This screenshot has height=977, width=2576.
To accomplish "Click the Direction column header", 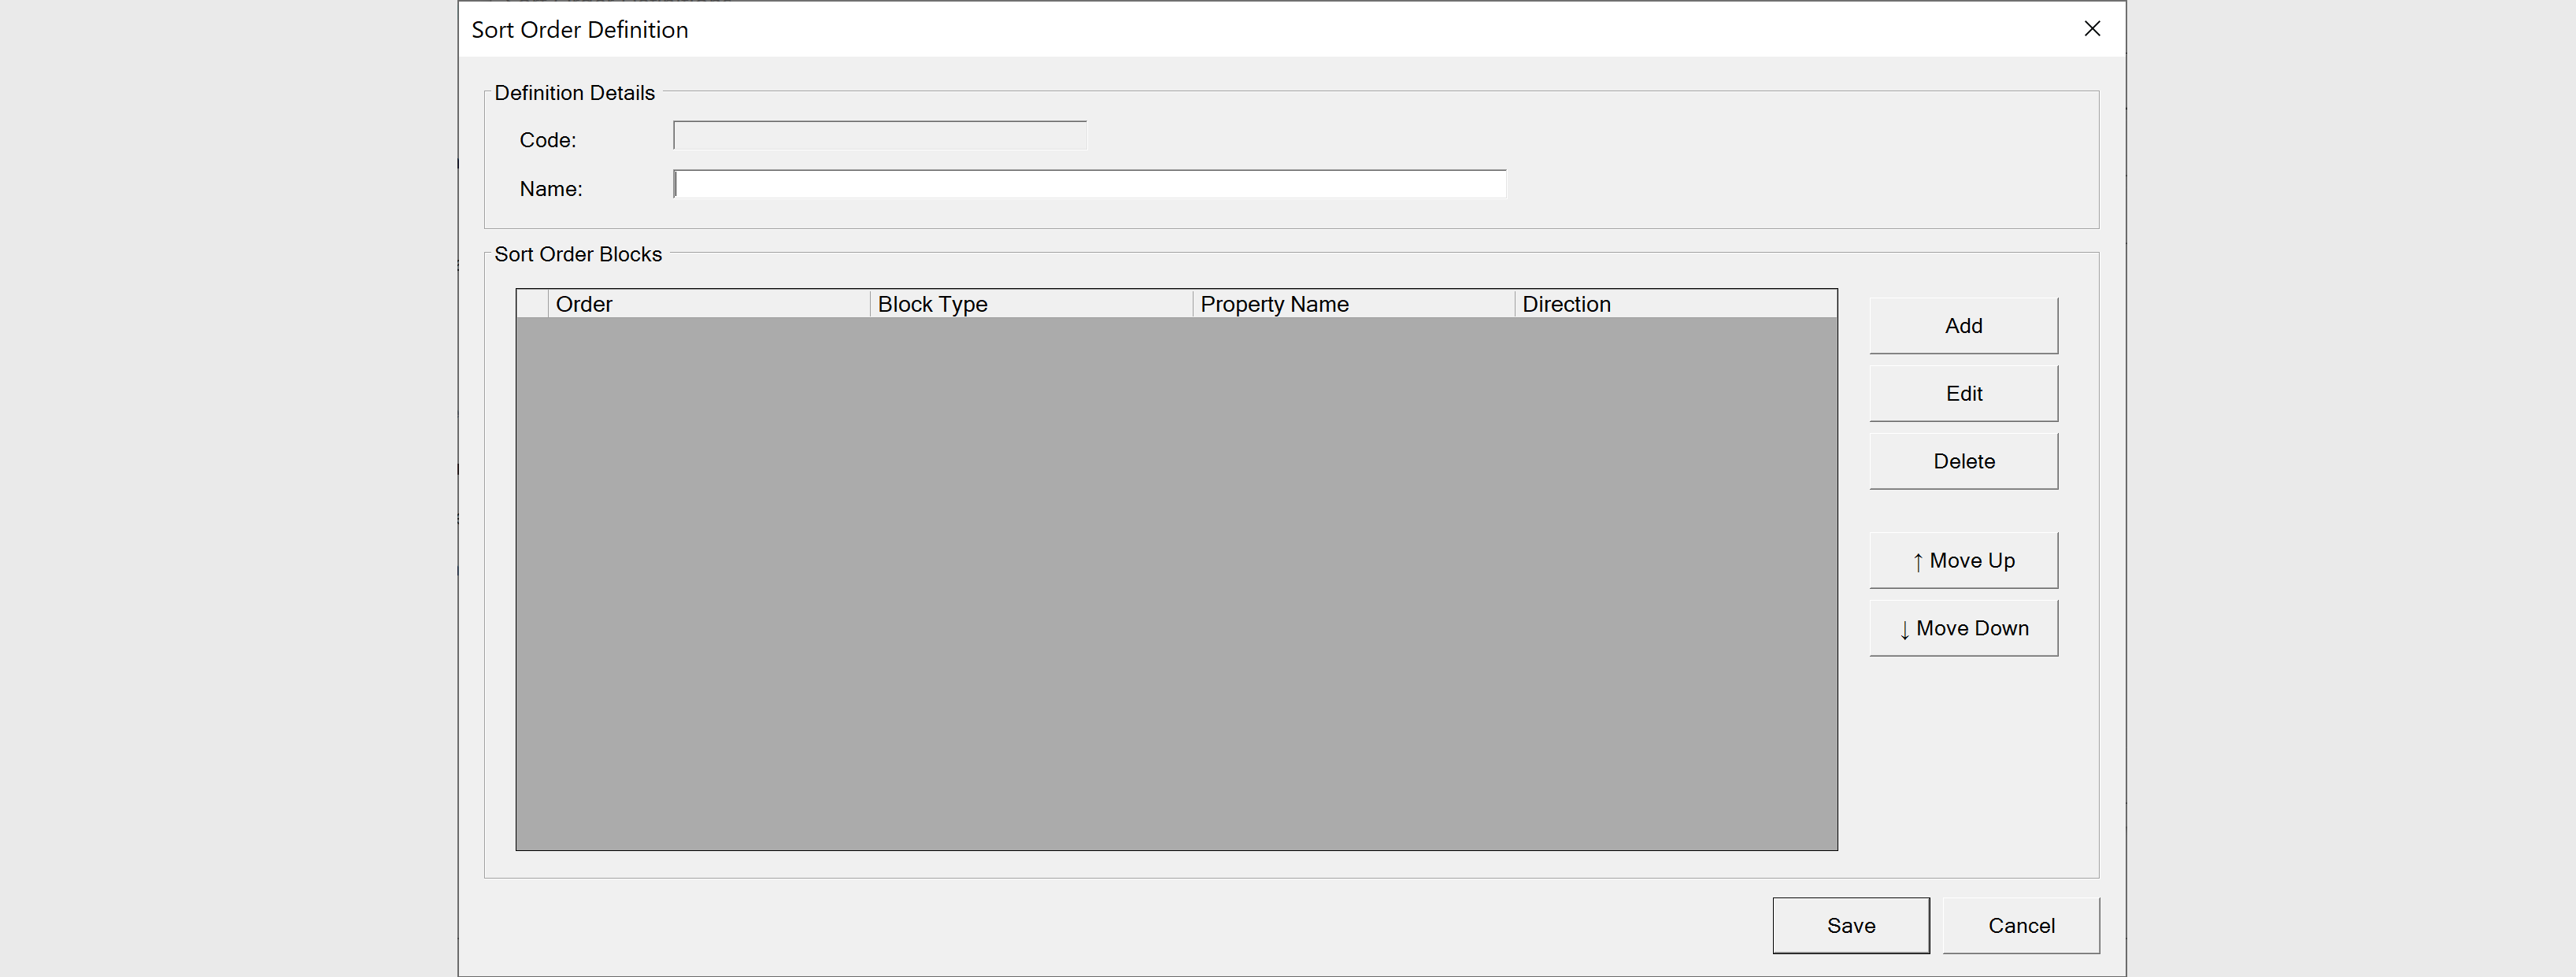I will point(1675,303).
